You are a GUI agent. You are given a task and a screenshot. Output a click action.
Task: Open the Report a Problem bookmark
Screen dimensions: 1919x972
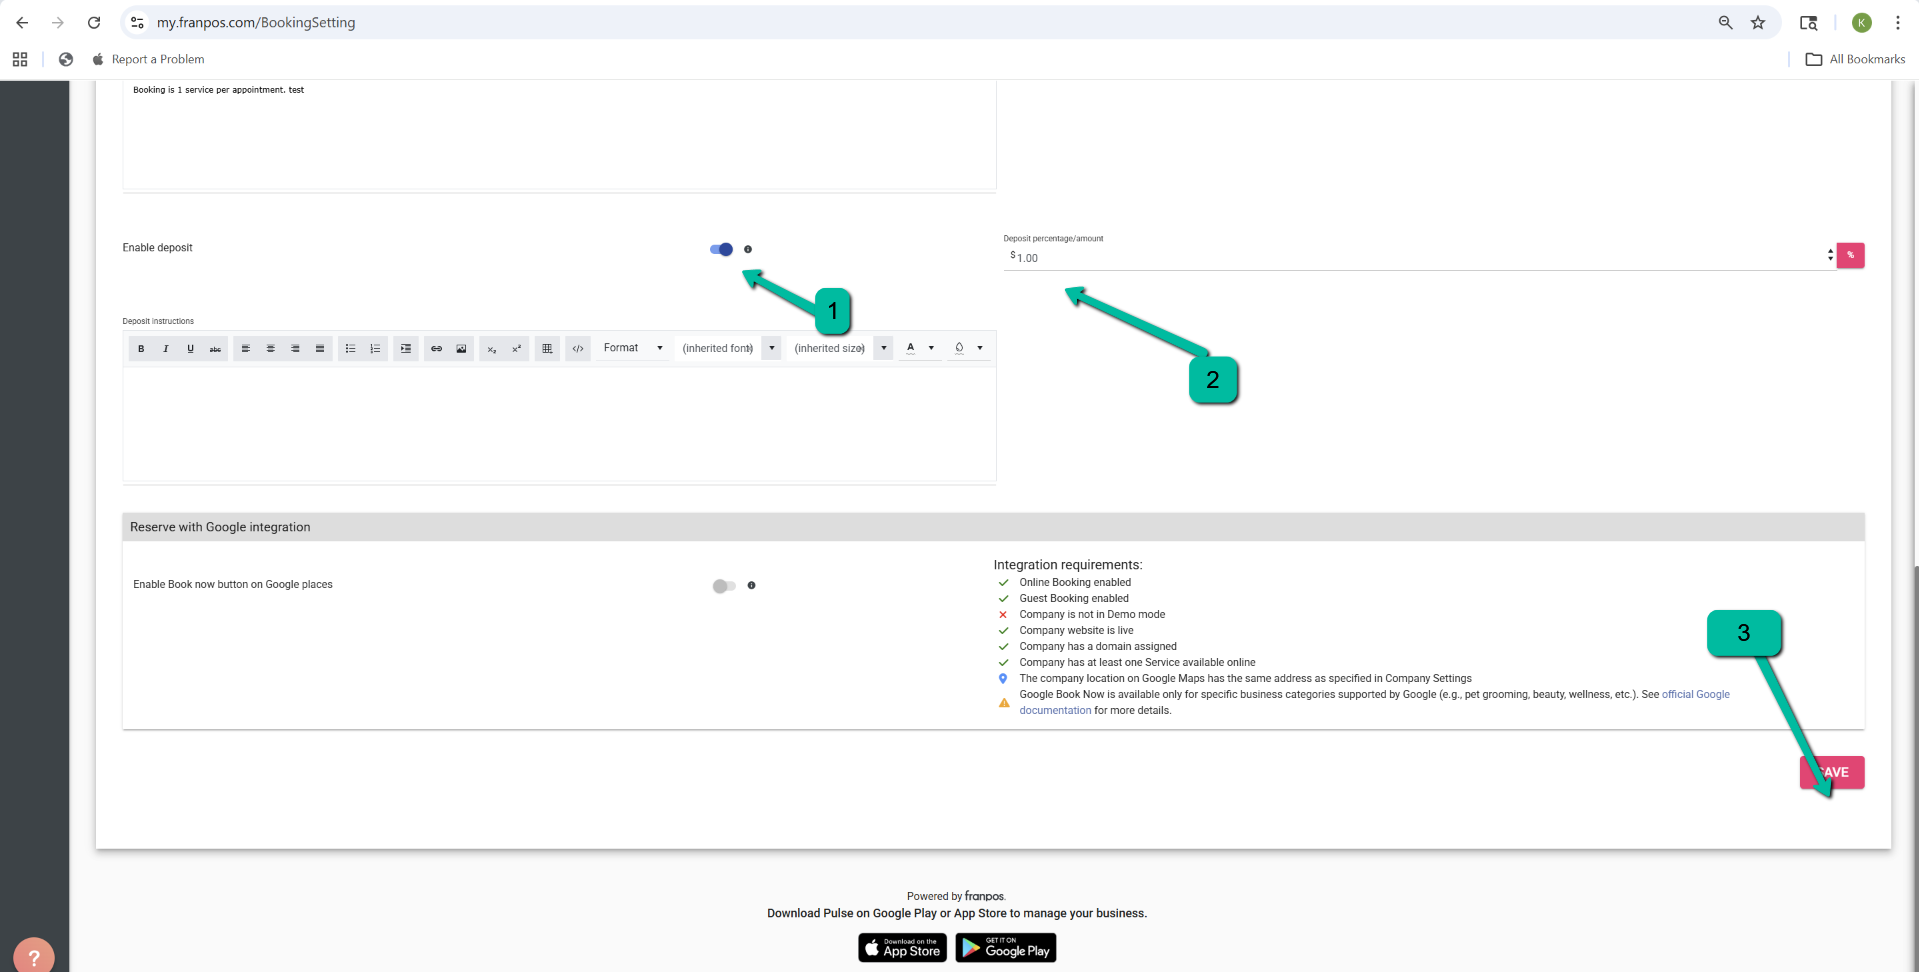(157, 60)
